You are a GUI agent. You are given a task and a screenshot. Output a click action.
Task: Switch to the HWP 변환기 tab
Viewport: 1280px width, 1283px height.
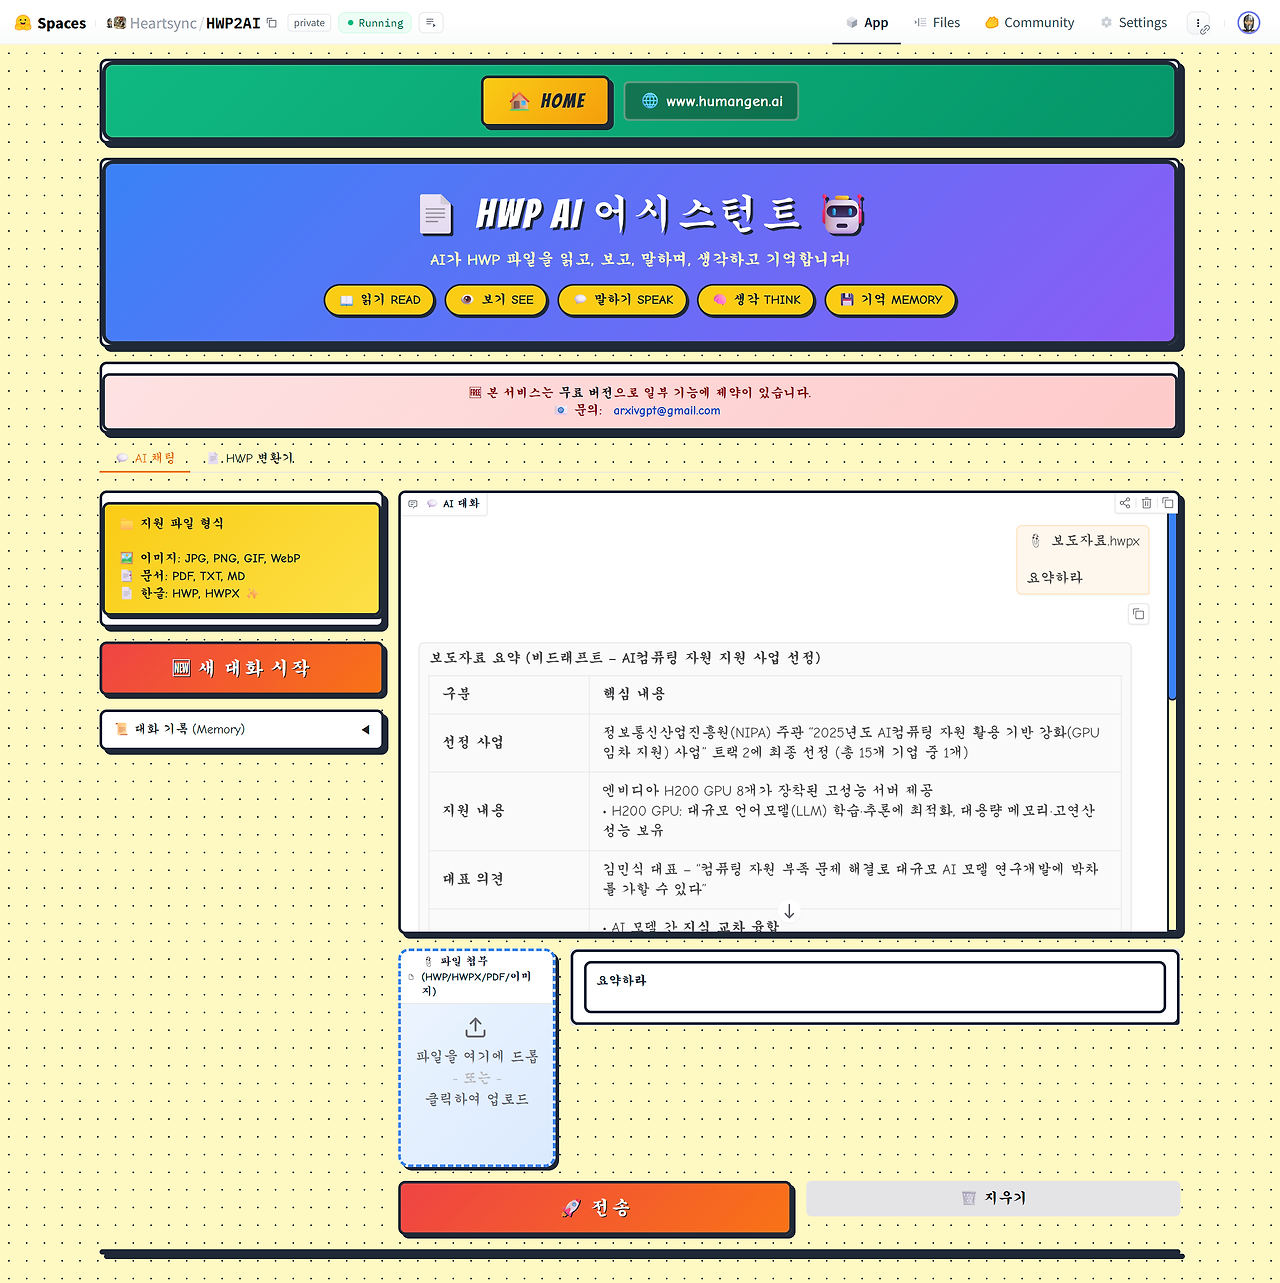[x=250, y=458]
